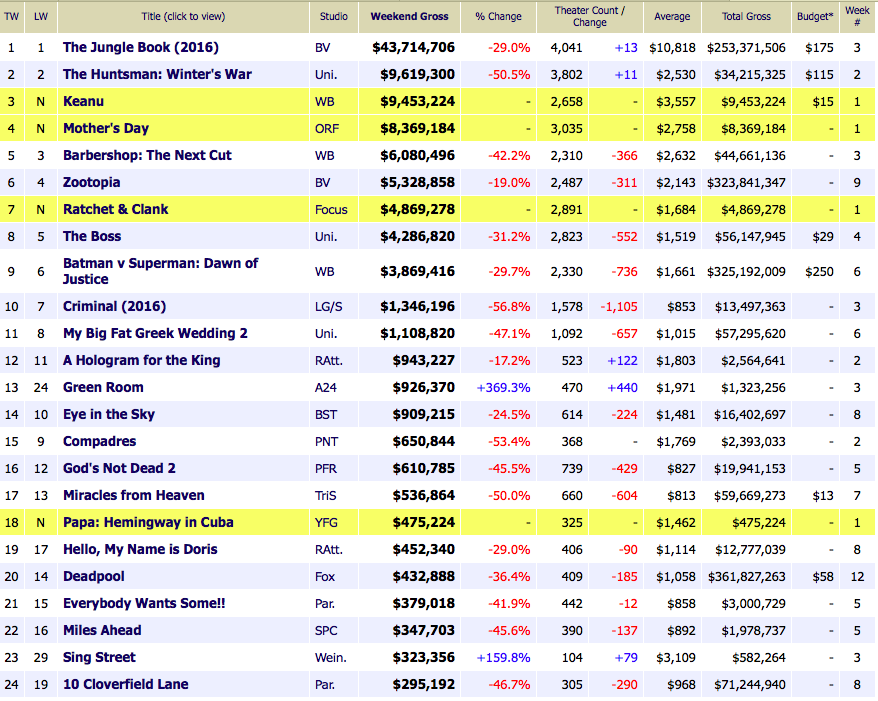Open the Mother's Day title link

[x=106, y=128]
